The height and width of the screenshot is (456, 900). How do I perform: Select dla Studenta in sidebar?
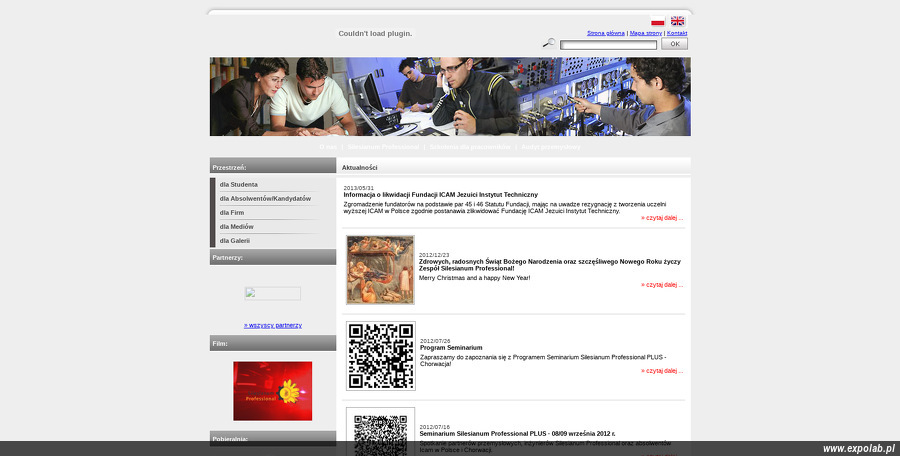(239, 184)
